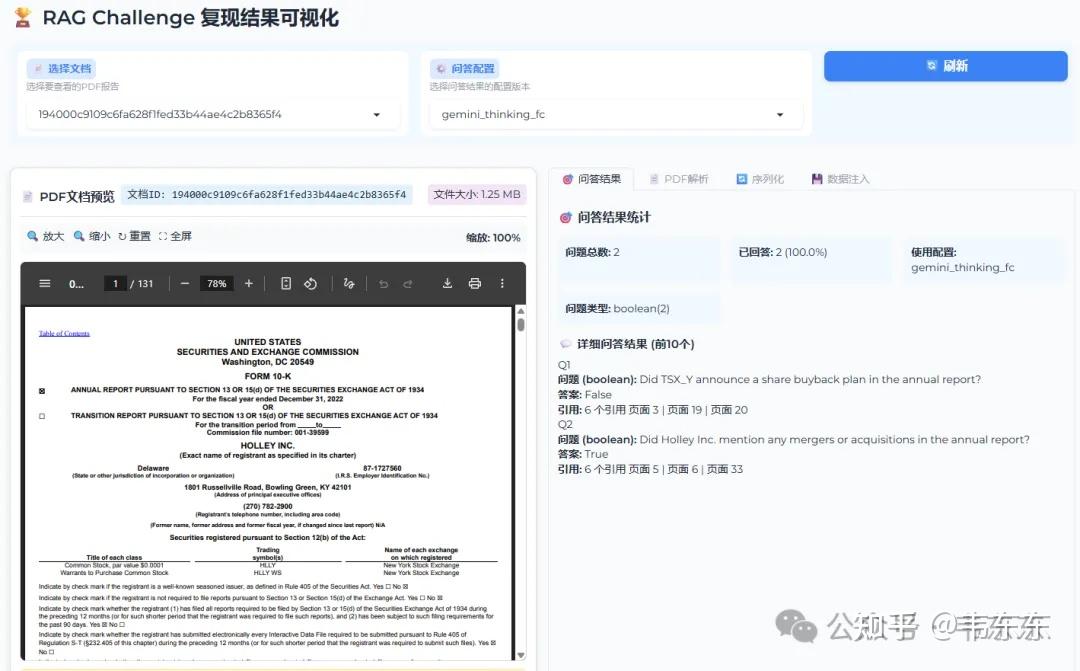Rotate the PDF page with rotate icon
Image resolution: width=1080 pixels, height=671 pixels.
point(312,283)
